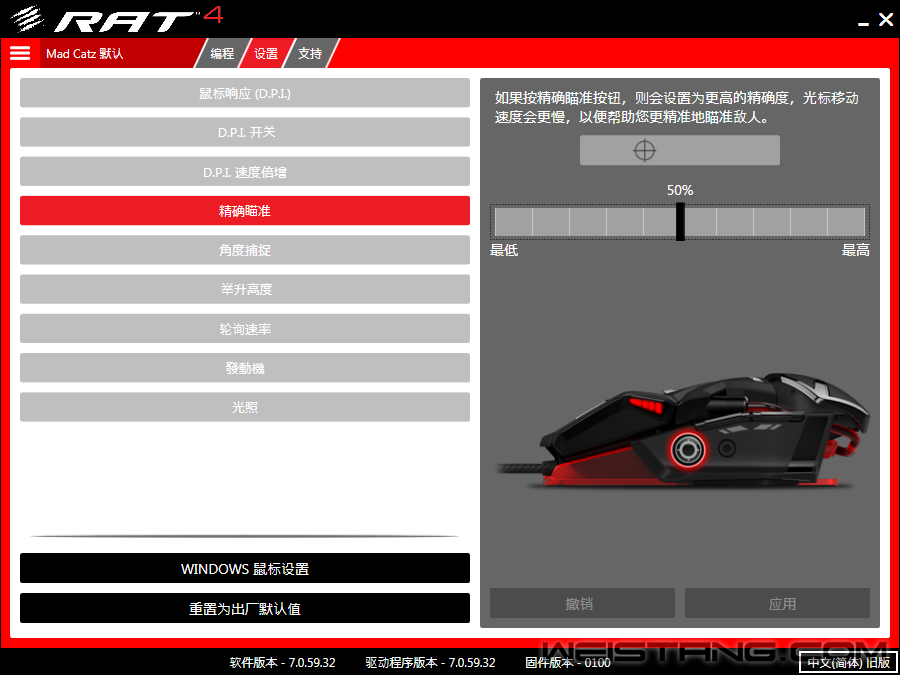Click the RAT 4 logo
The height and width of the screenshot is (675, 900).
pyautogui.click(x=118, y=20)
